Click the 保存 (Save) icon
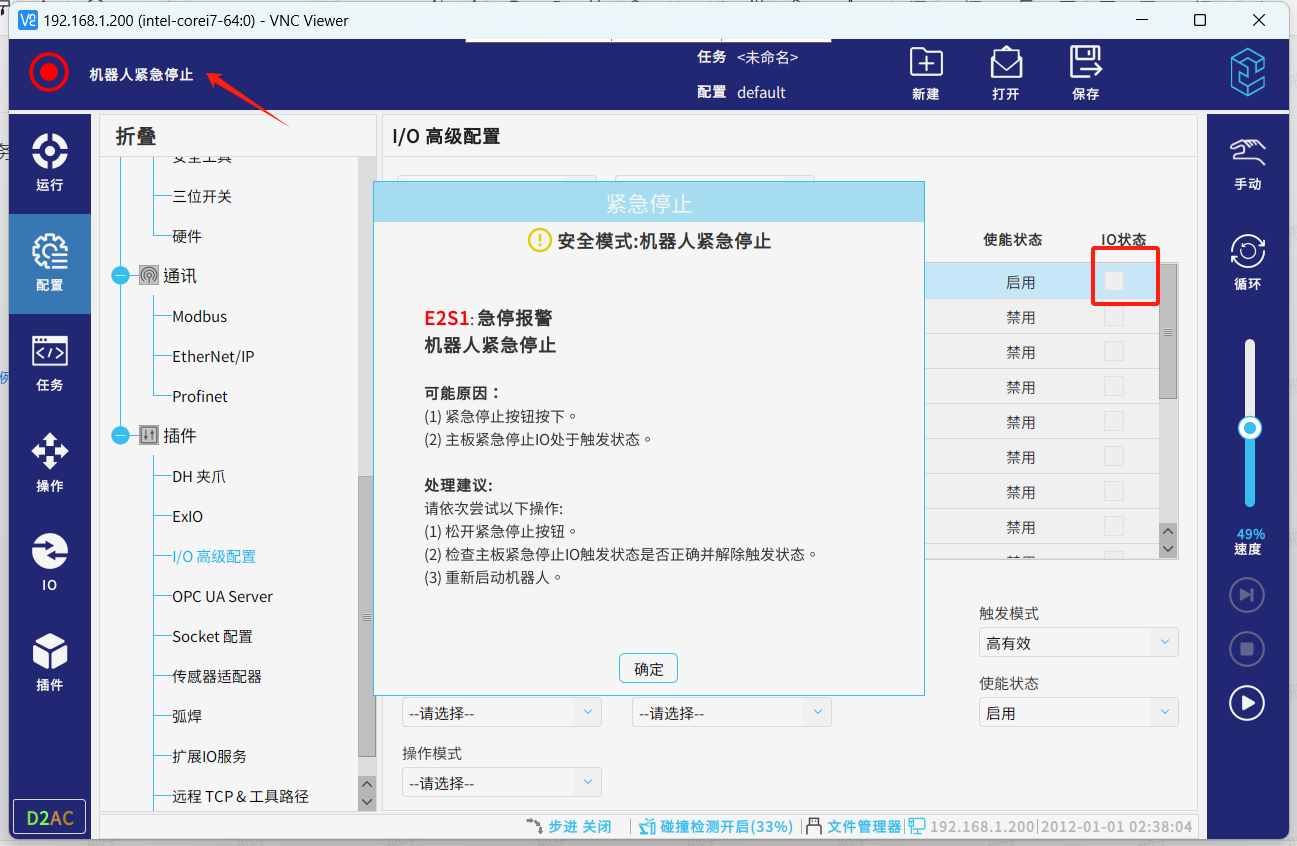This screenshot has height=846, width=1297. (x=1085, y=72)
